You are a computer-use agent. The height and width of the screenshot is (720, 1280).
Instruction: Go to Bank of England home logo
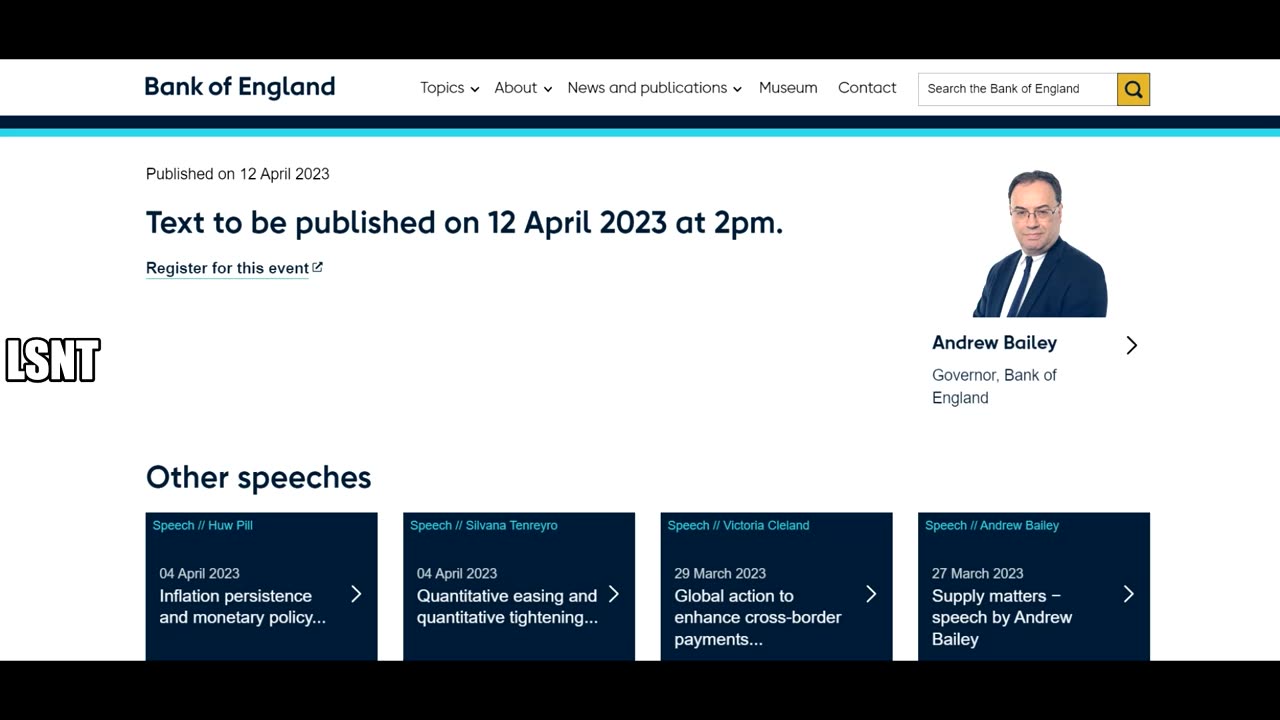(x=240, y=87)
